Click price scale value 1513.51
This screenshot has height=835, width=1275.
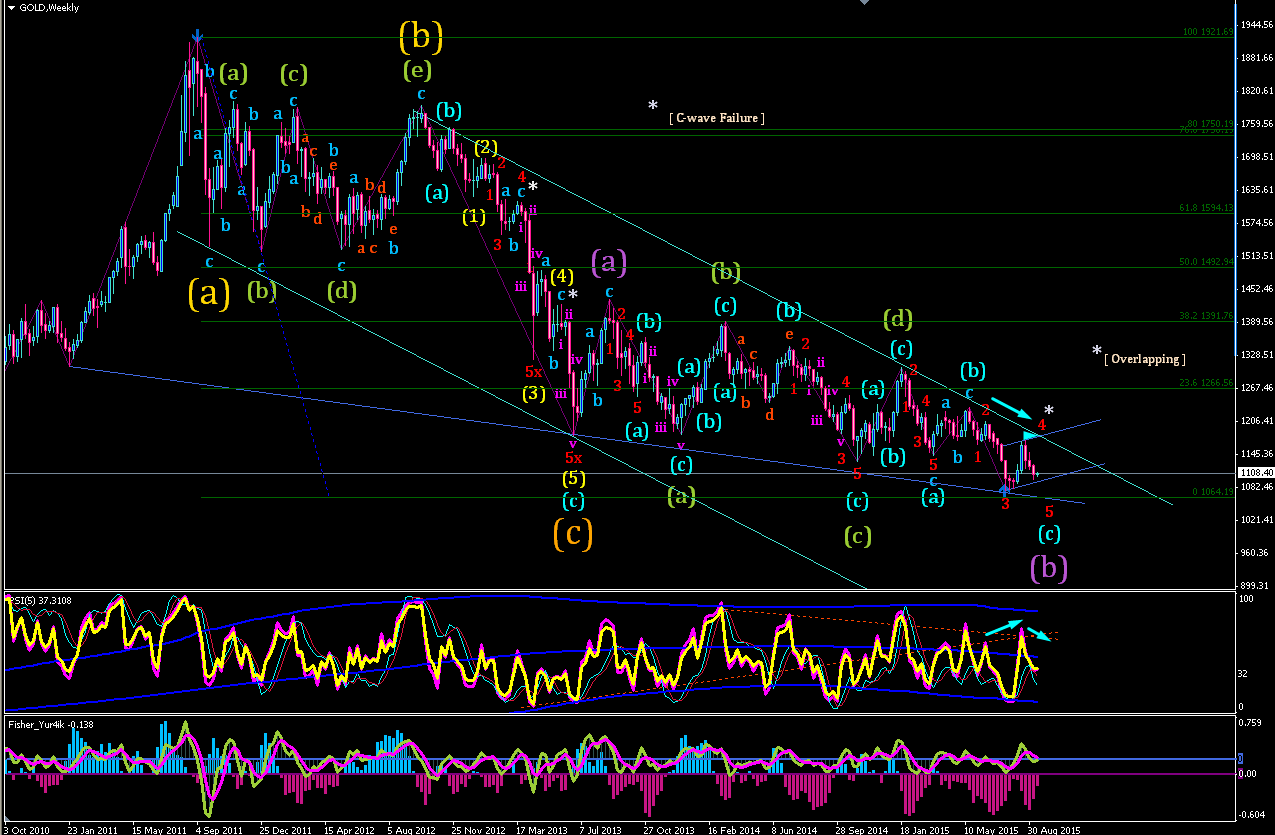[1255, 256]
